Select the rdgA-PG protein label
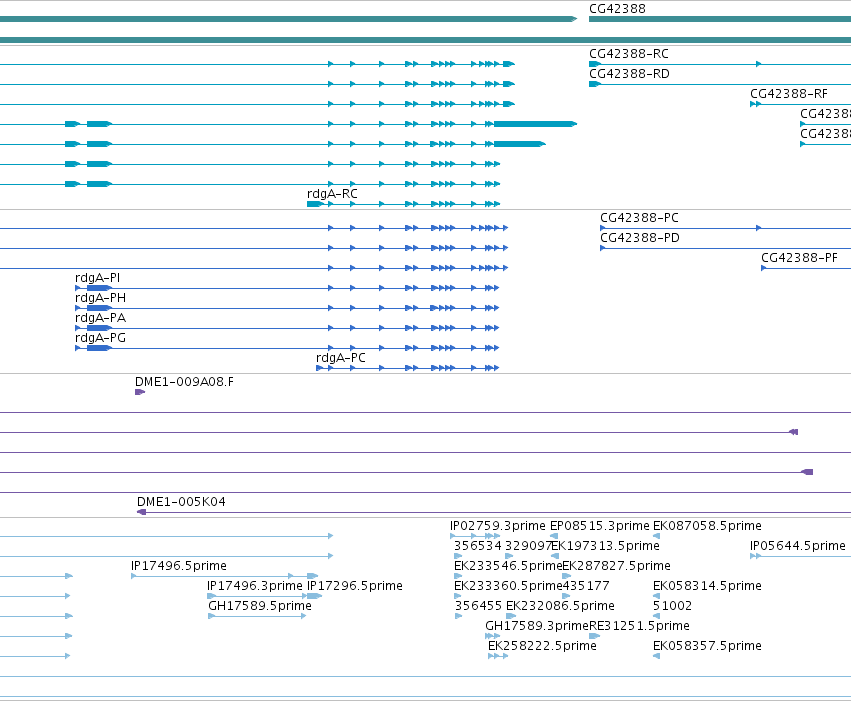This screenshot has height=701, width=851. pos(100,338)
